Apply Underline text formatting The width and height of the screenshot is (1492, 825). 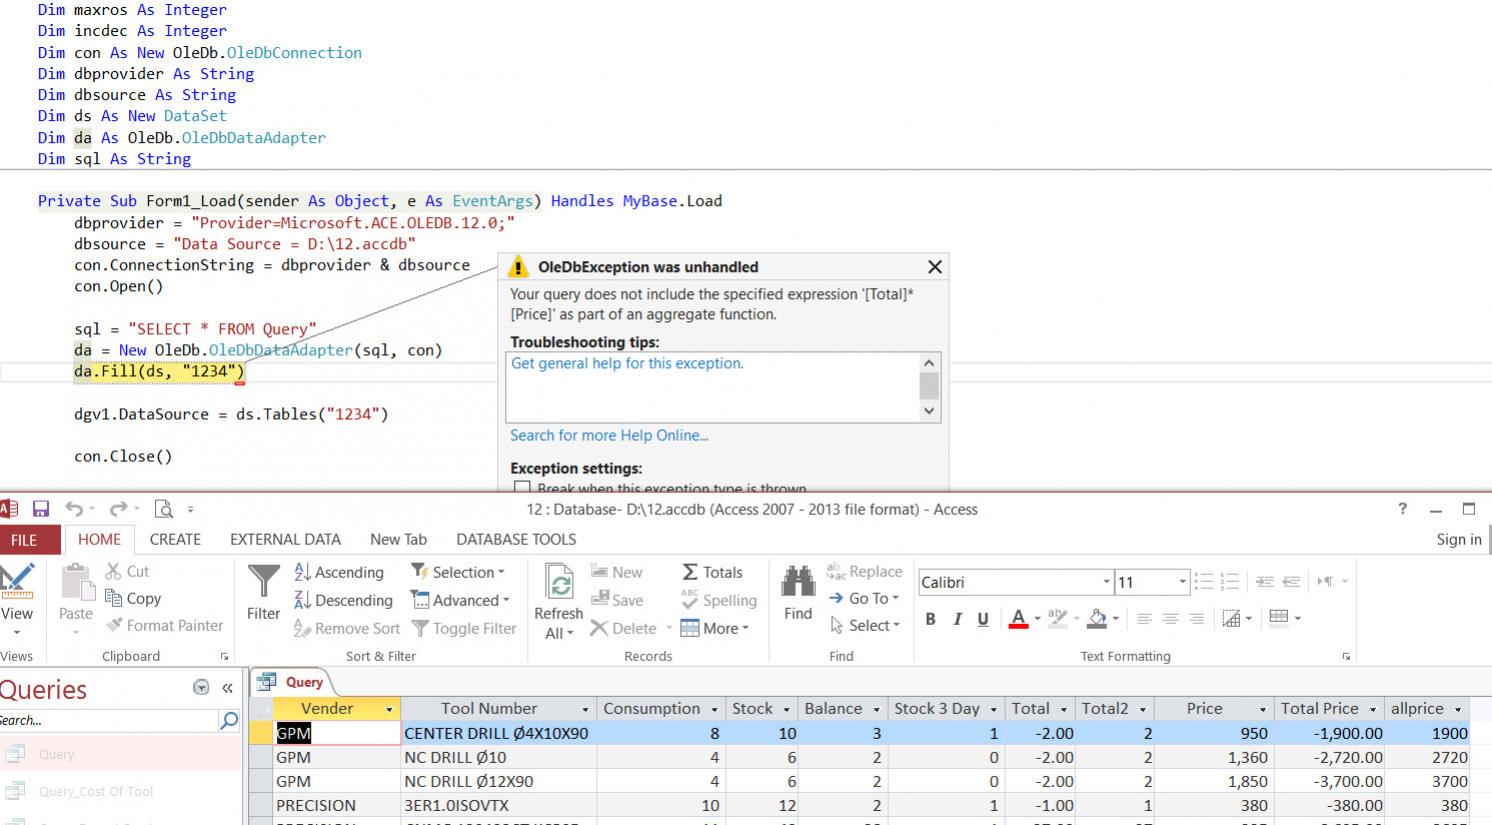click(983, 619)
